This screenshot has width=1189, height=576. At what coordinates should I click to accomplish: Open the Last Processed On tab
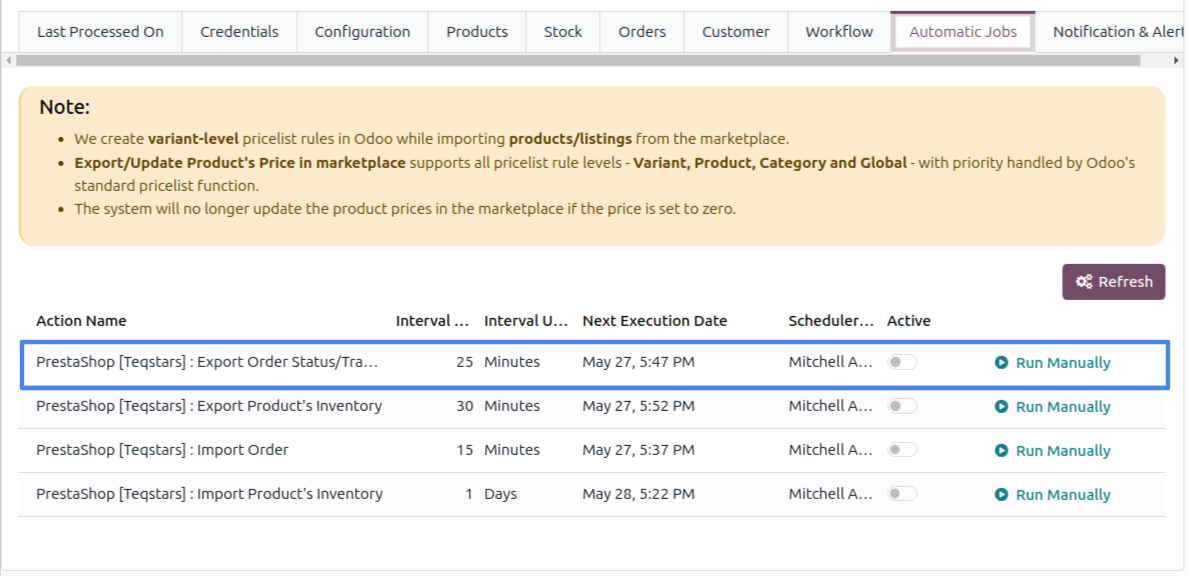tap(100, 32)
